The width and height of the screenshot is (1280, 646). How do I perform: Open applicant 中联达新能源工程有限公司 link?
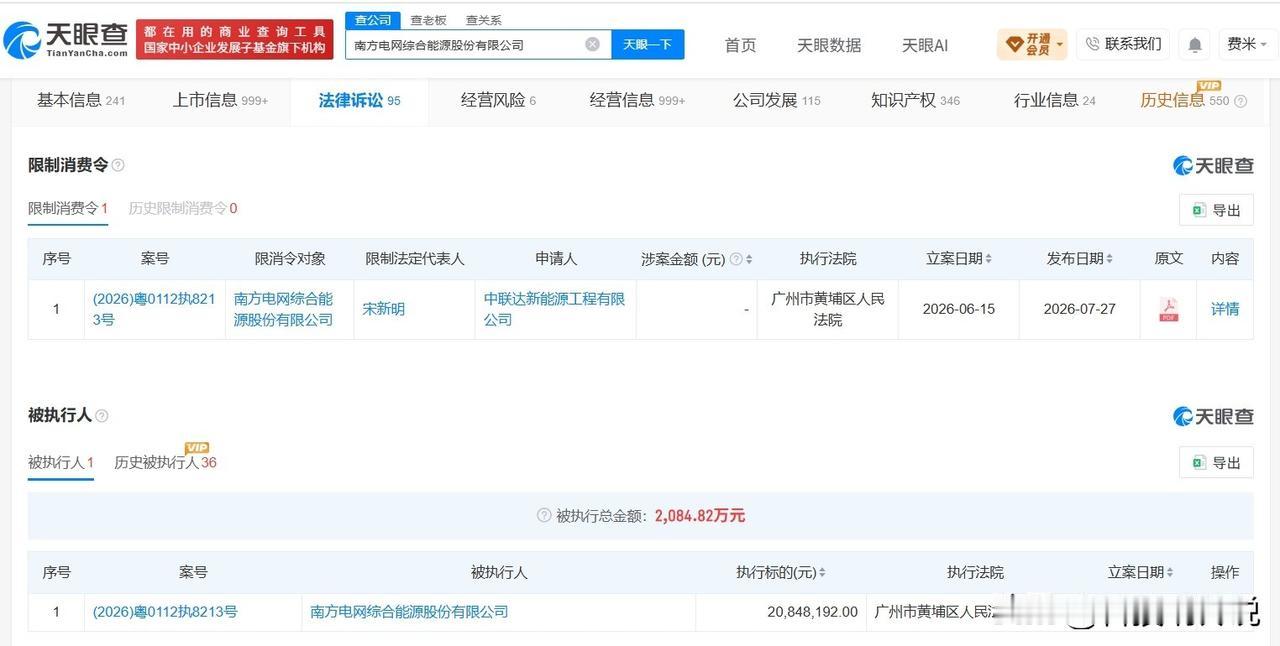point(554,309)
